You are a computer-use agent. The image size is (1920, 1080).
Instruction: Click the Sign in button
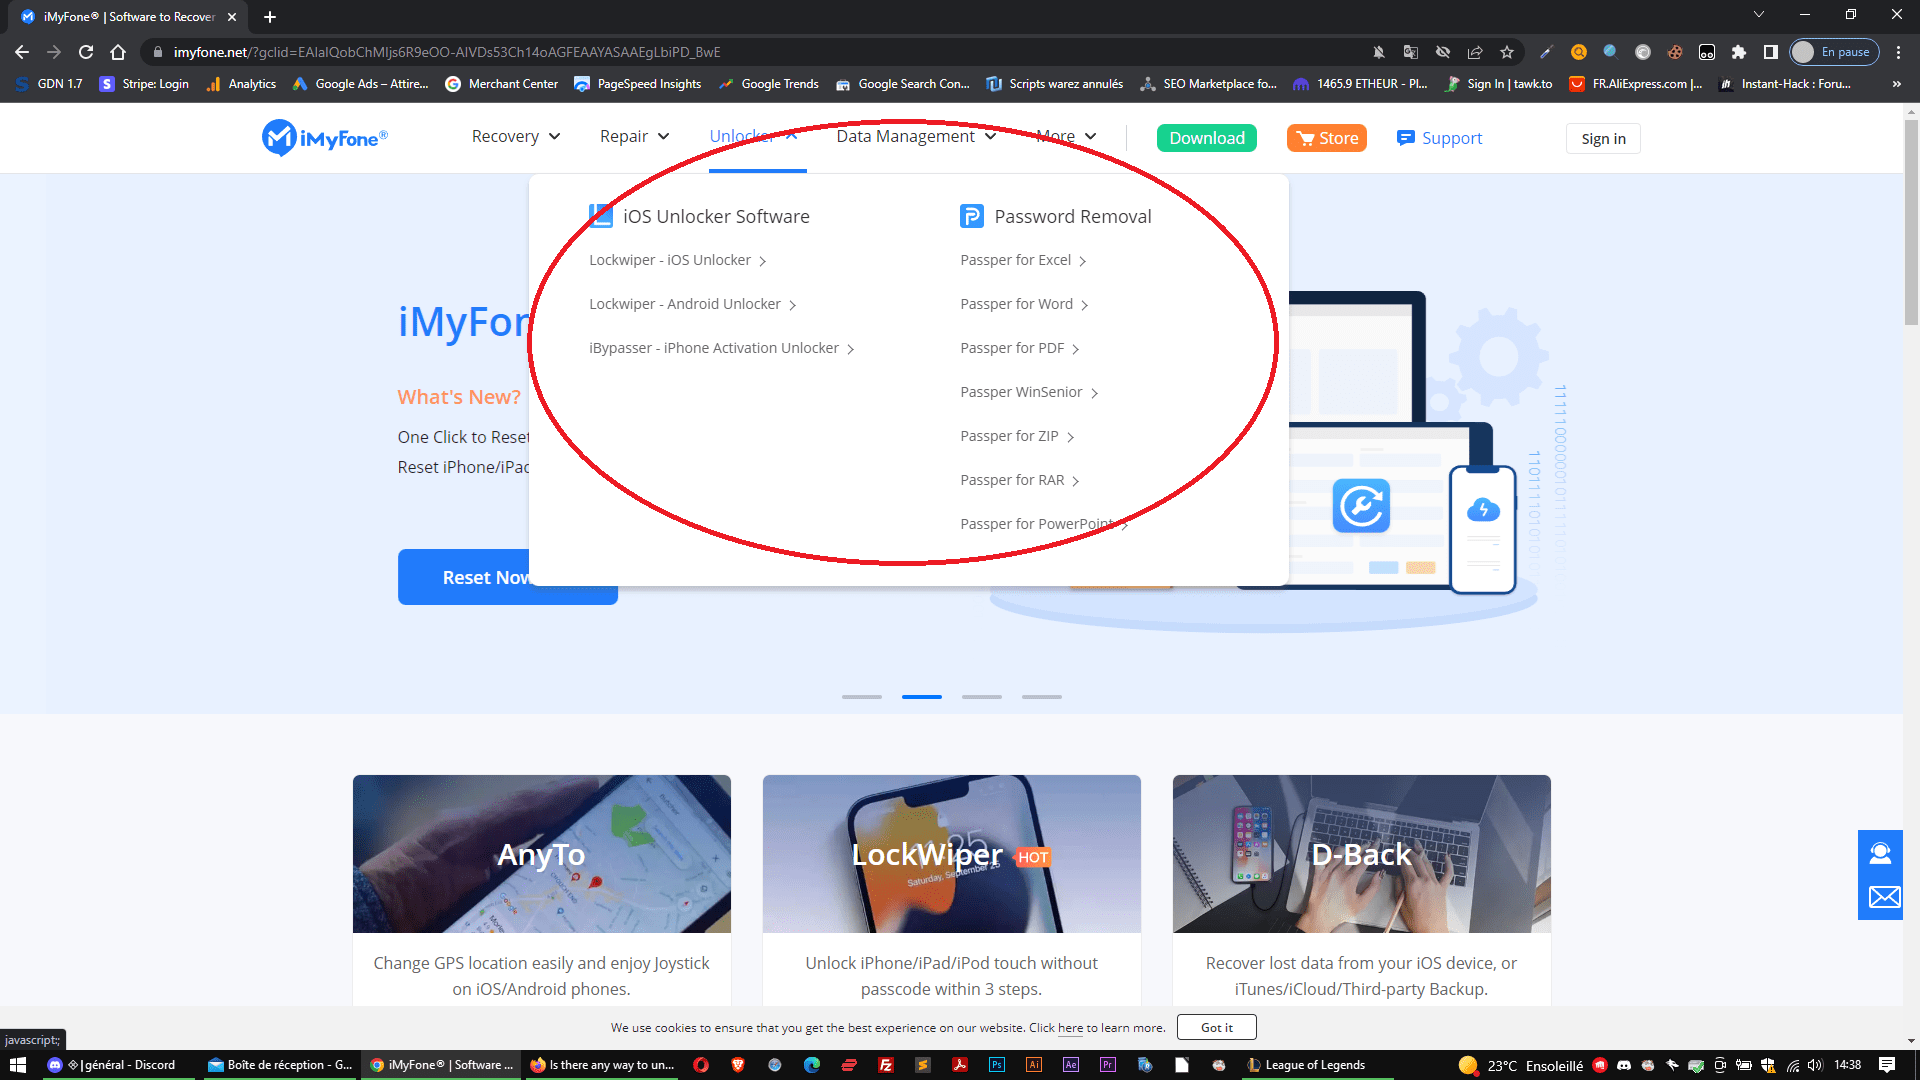tap(1603, 138)
